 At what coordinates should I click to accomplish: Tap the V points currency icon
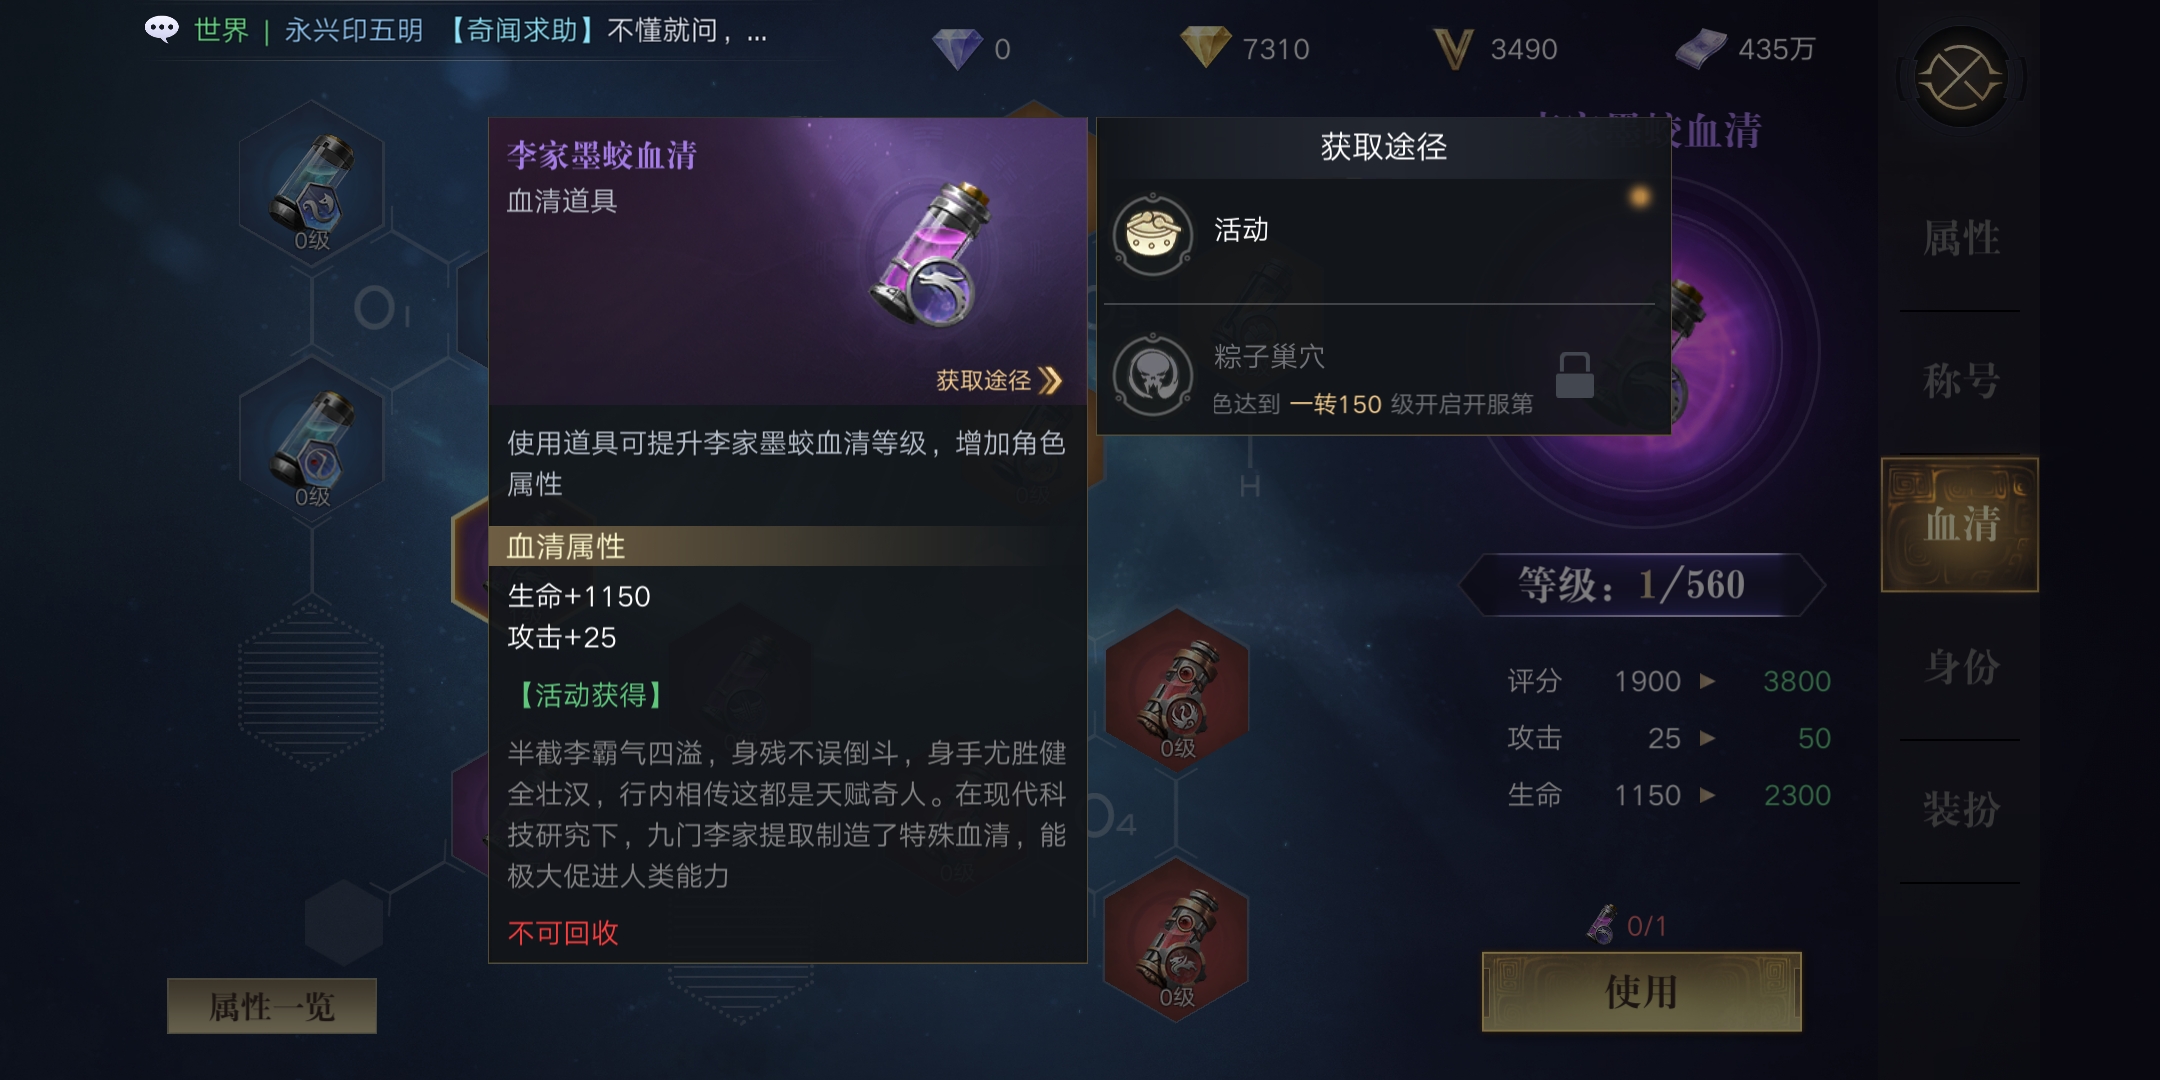click(x=1453, y=48)
